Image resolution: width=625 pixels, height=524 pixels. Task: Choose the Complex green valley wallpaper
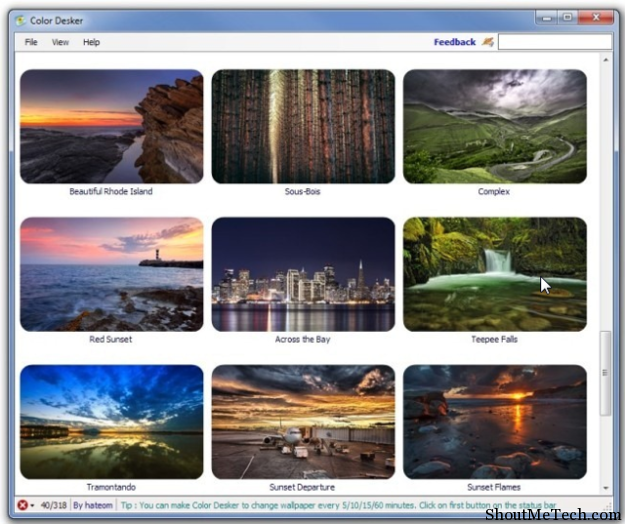pos(494,127)
